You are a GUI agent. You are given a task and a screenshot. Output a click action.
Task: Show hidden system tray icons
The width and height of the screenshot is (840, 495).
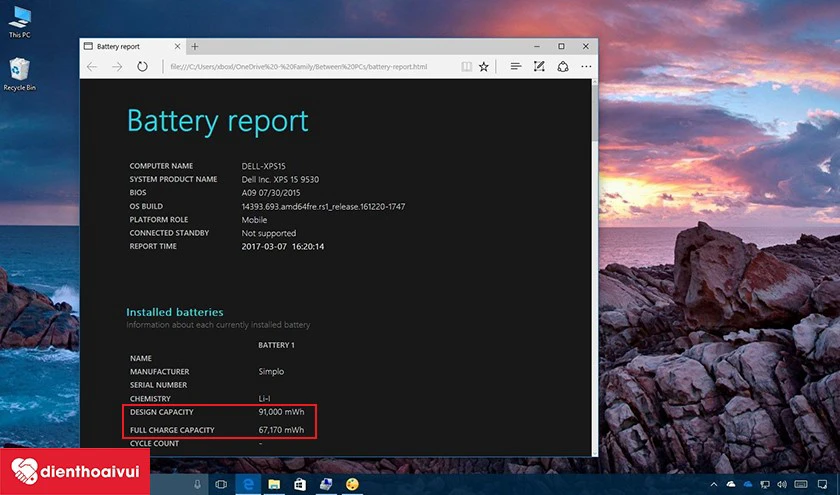coord(714,485)
